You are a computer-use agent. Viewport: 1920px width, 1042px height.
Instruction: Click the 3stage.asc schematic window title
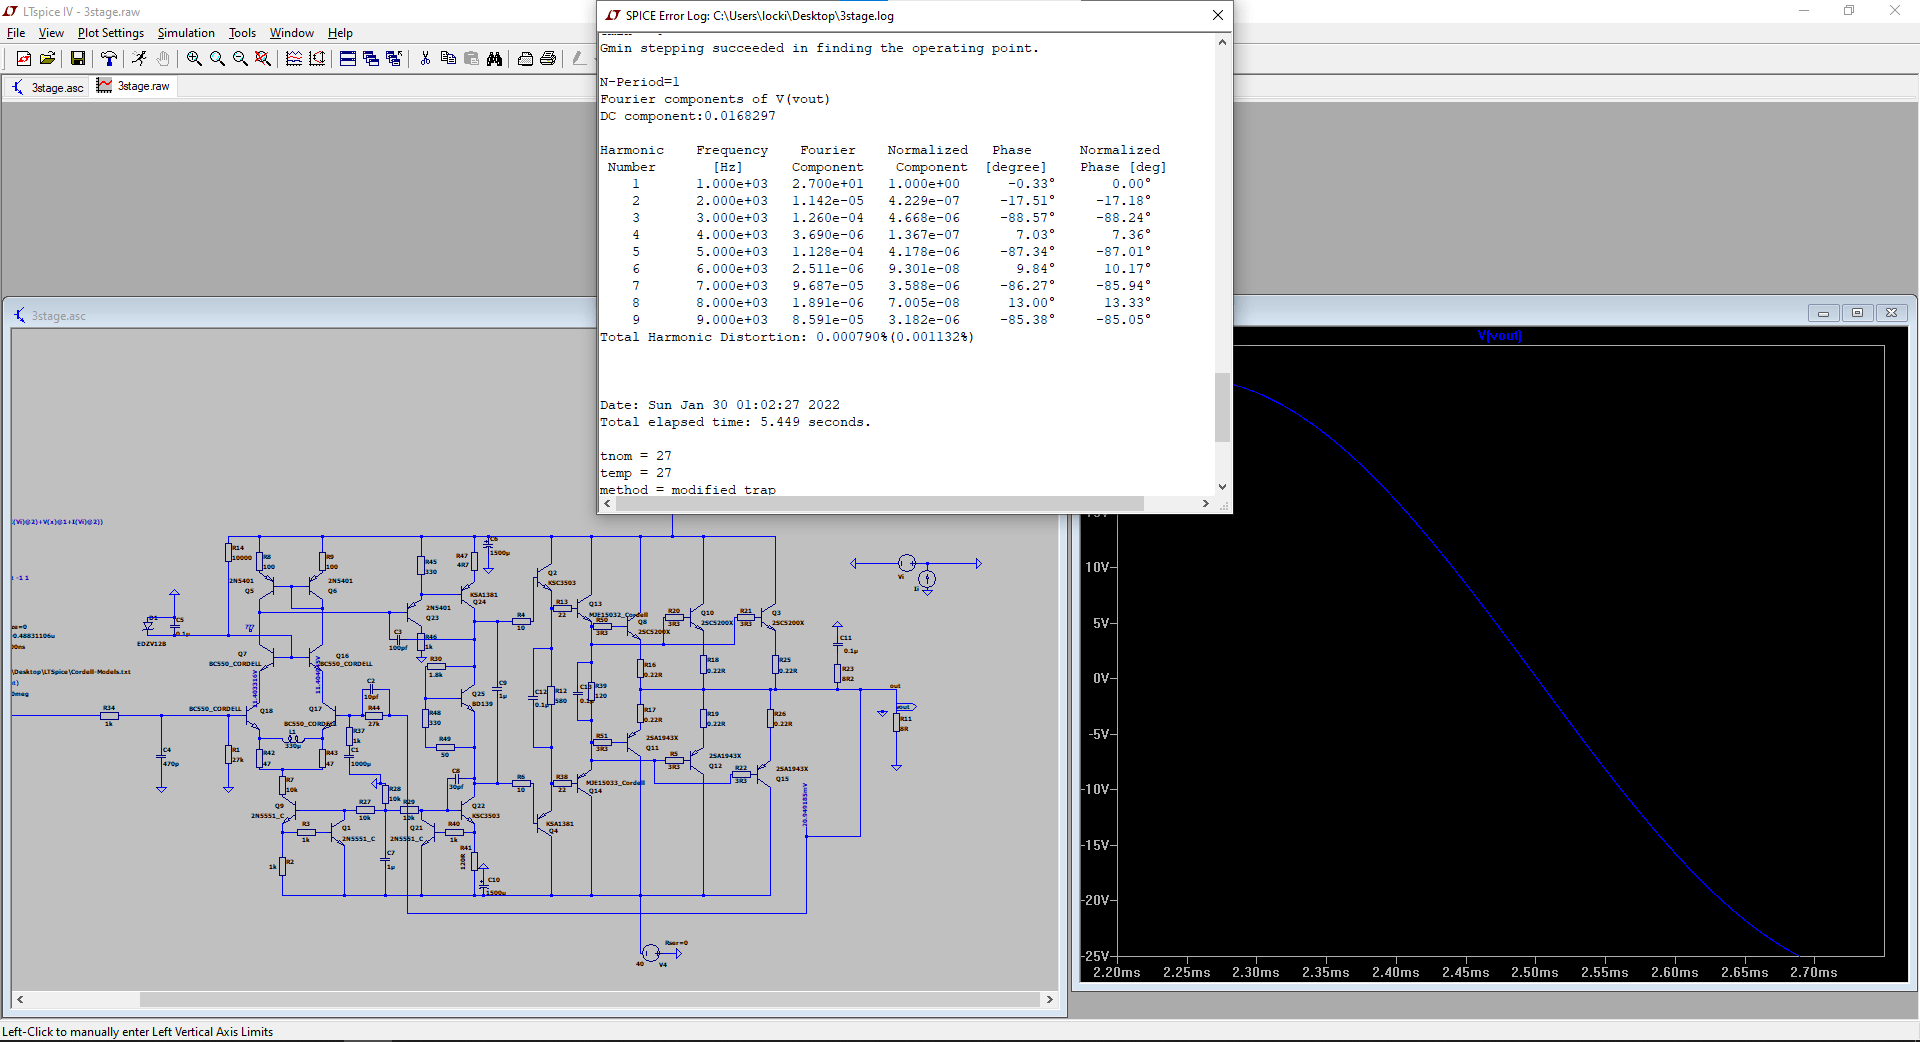(x=59, y=316)
